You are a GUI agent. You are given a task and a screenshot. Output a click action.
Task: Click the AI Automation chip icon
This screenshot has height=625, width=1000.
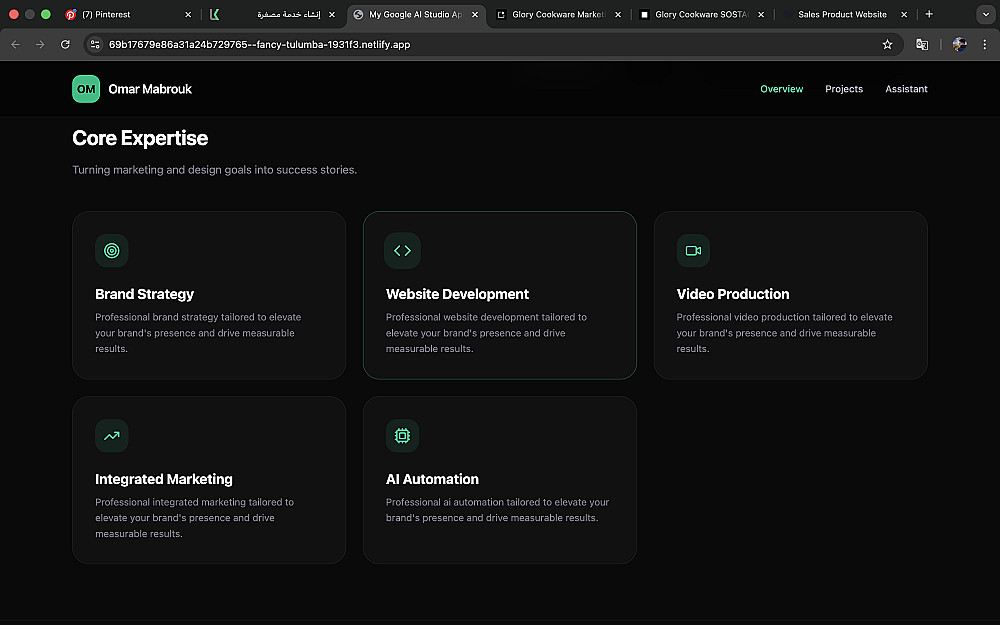(402, 436)
